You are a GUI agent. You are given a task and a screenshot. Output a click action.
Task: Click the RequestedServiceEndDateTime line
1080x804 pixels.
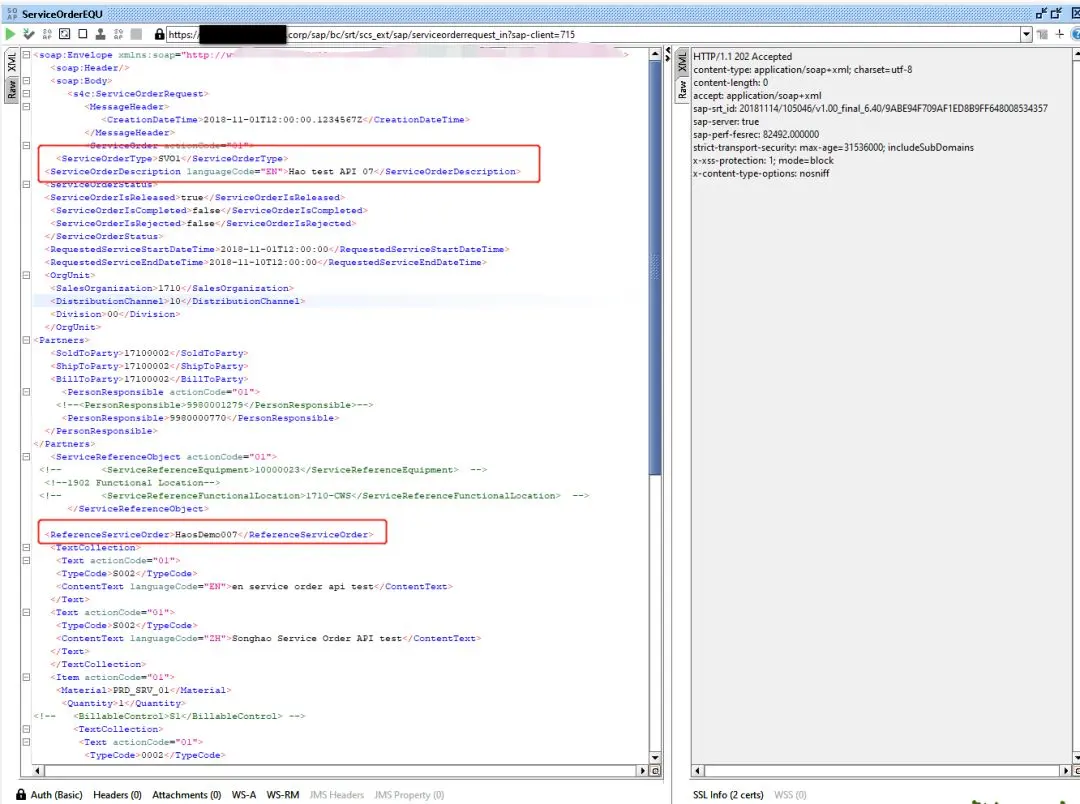point(266,262)
